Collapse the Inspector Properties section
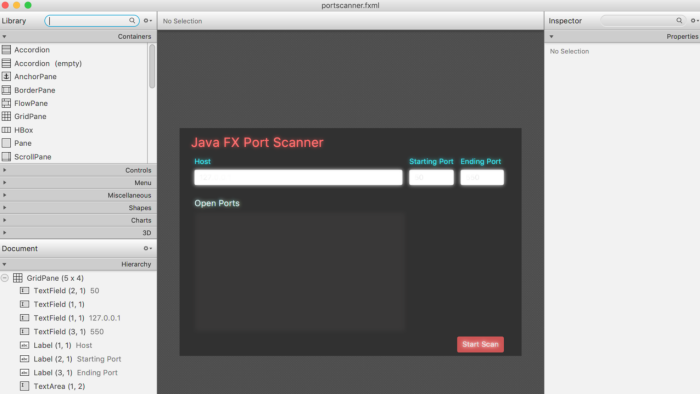 coord(551,37)
